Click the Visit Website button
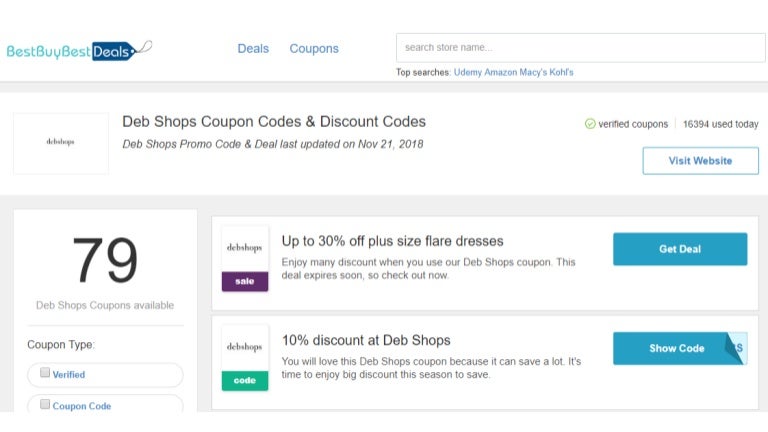Screen dimensions: 768x432 click(700, 161)
